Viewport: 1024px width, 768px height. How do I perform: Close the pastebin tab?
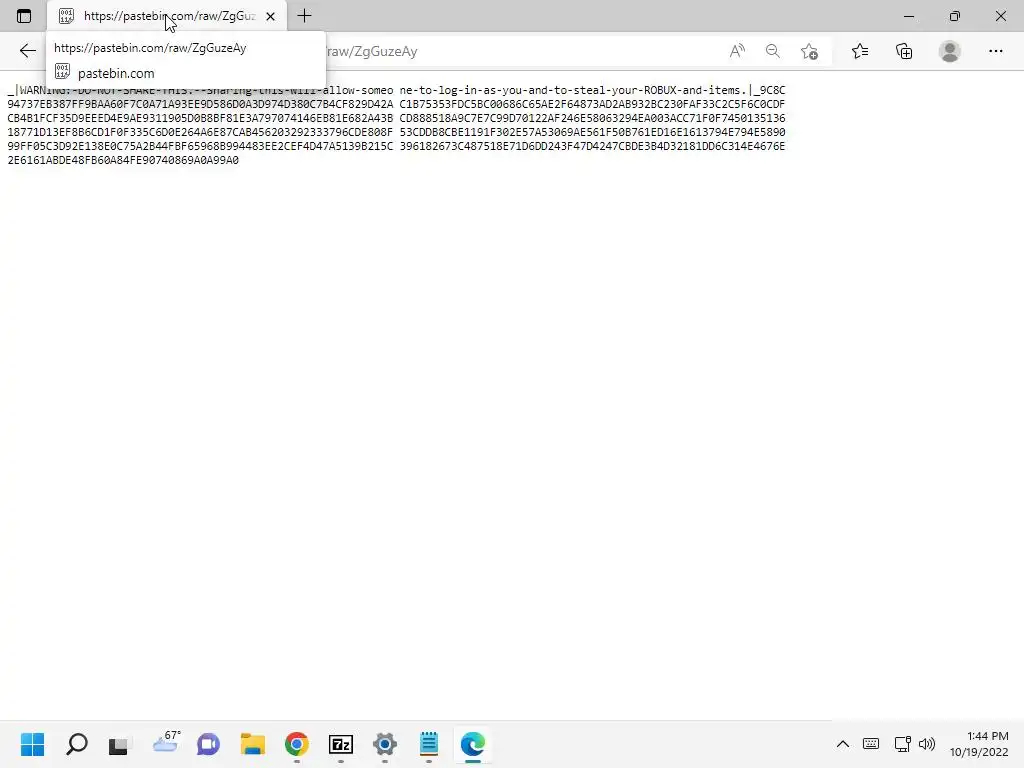270,16
